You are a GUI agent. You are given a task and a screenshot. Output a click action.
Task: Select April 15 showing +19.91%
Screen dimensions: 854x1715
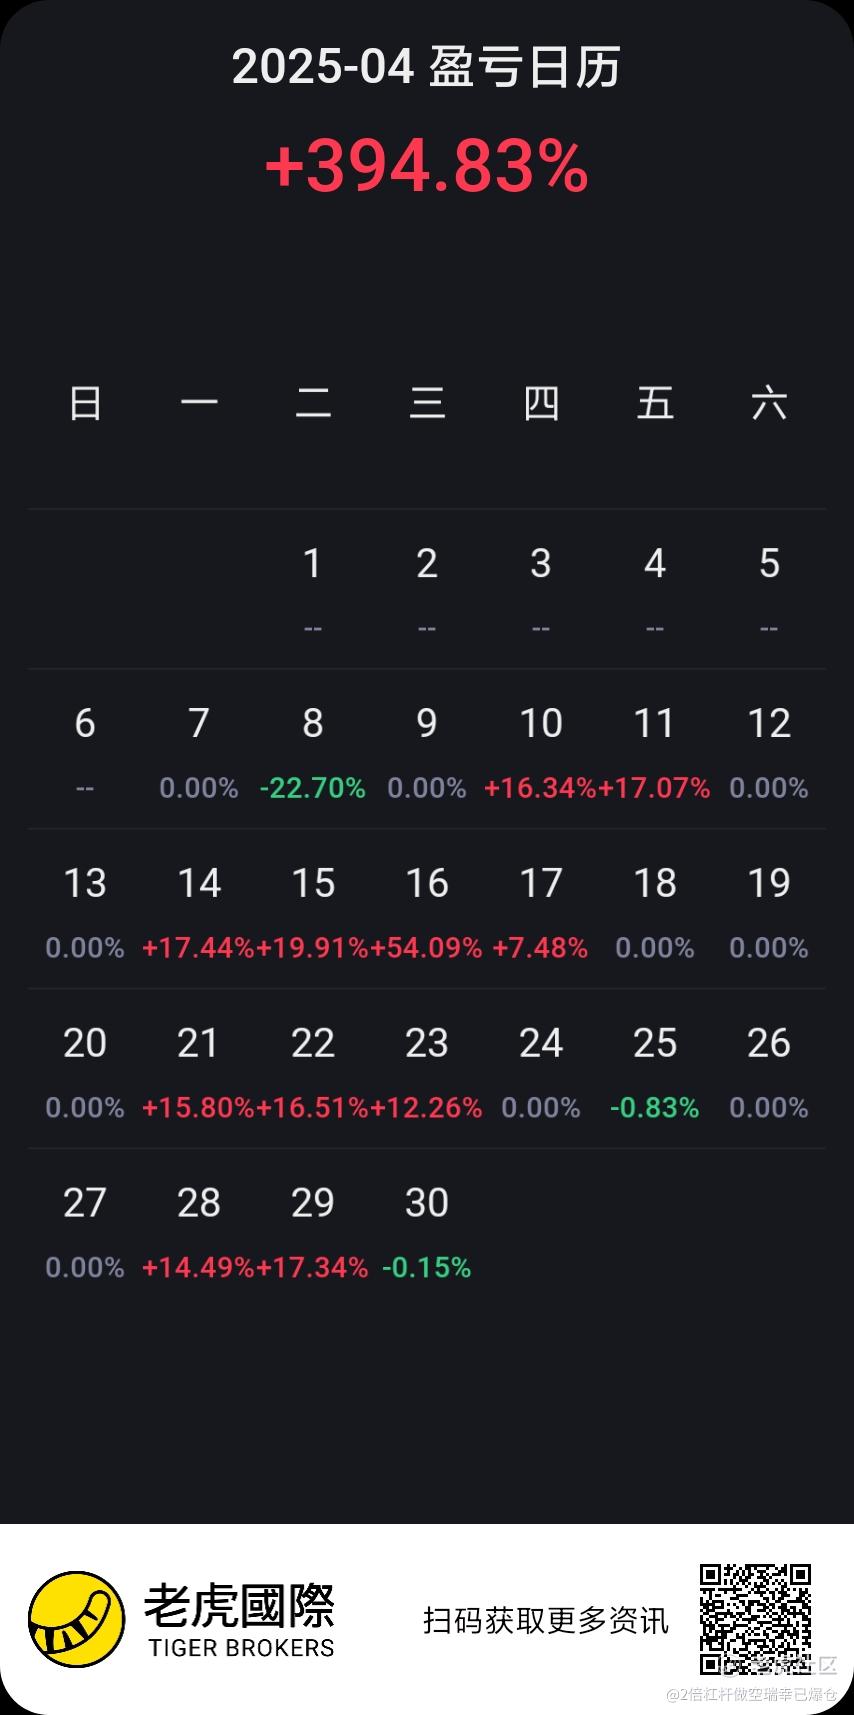coord(313,910)
